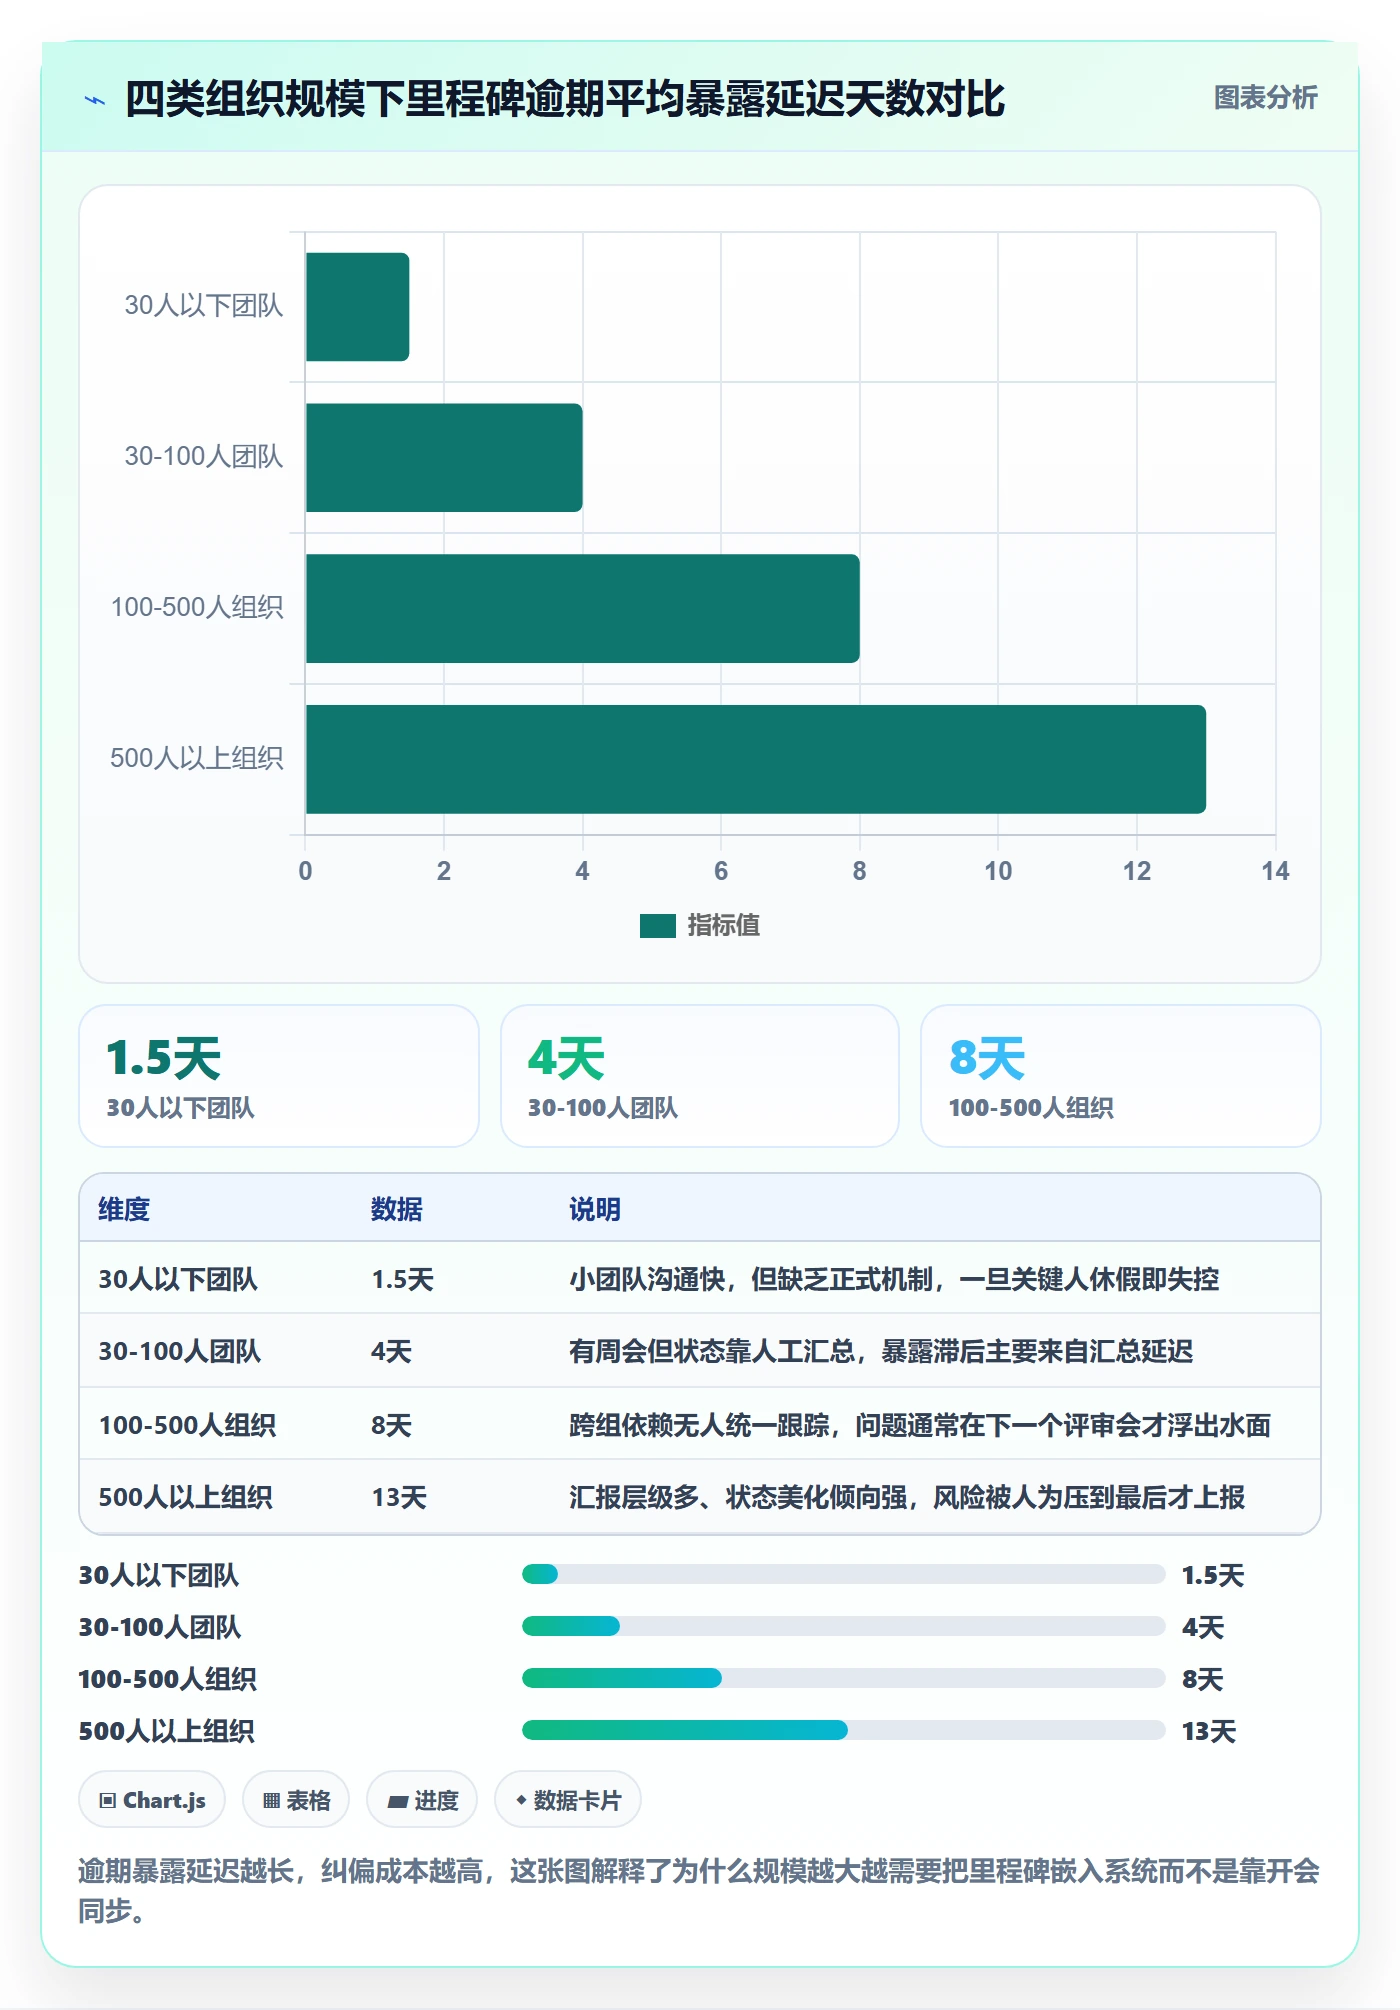Click the 100-500人组织 progress bar
Screen dimensions: 1400x2010
coord(843,1679)
